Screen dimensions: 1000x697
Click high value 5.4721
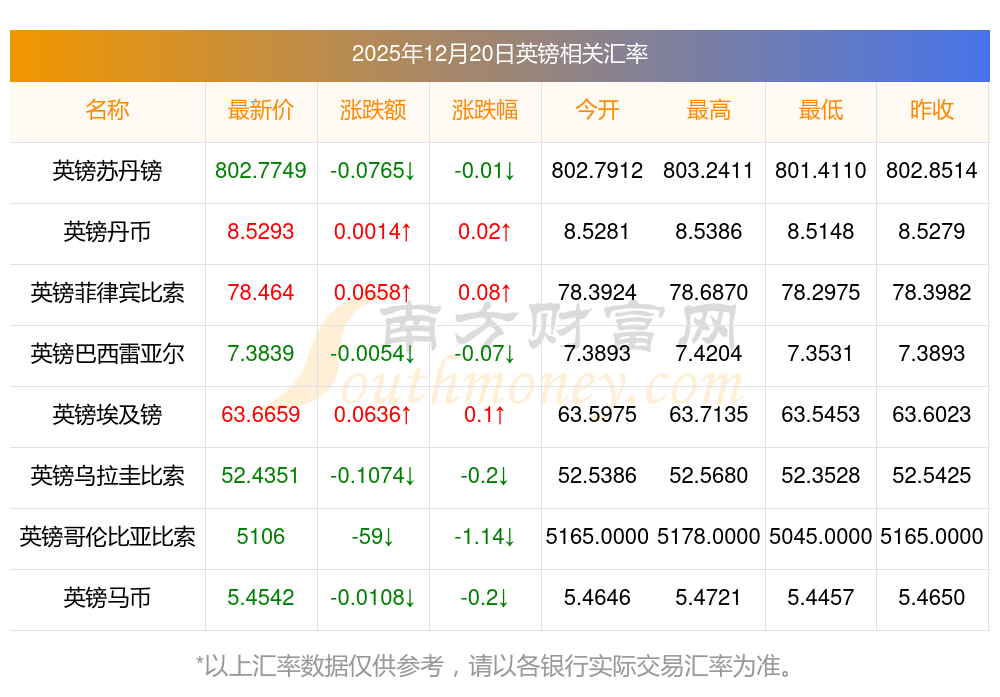[x=709, y=598]
